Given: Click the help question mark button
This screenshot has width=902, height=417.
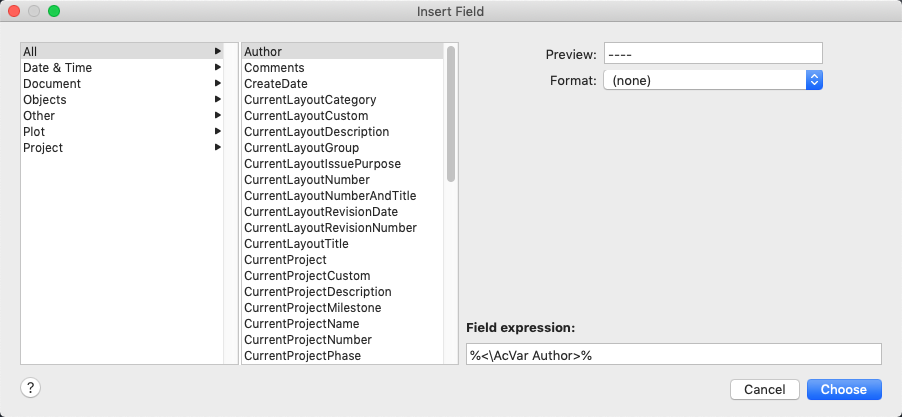Looking at the screenshot, I should click(x=30, y=389).
